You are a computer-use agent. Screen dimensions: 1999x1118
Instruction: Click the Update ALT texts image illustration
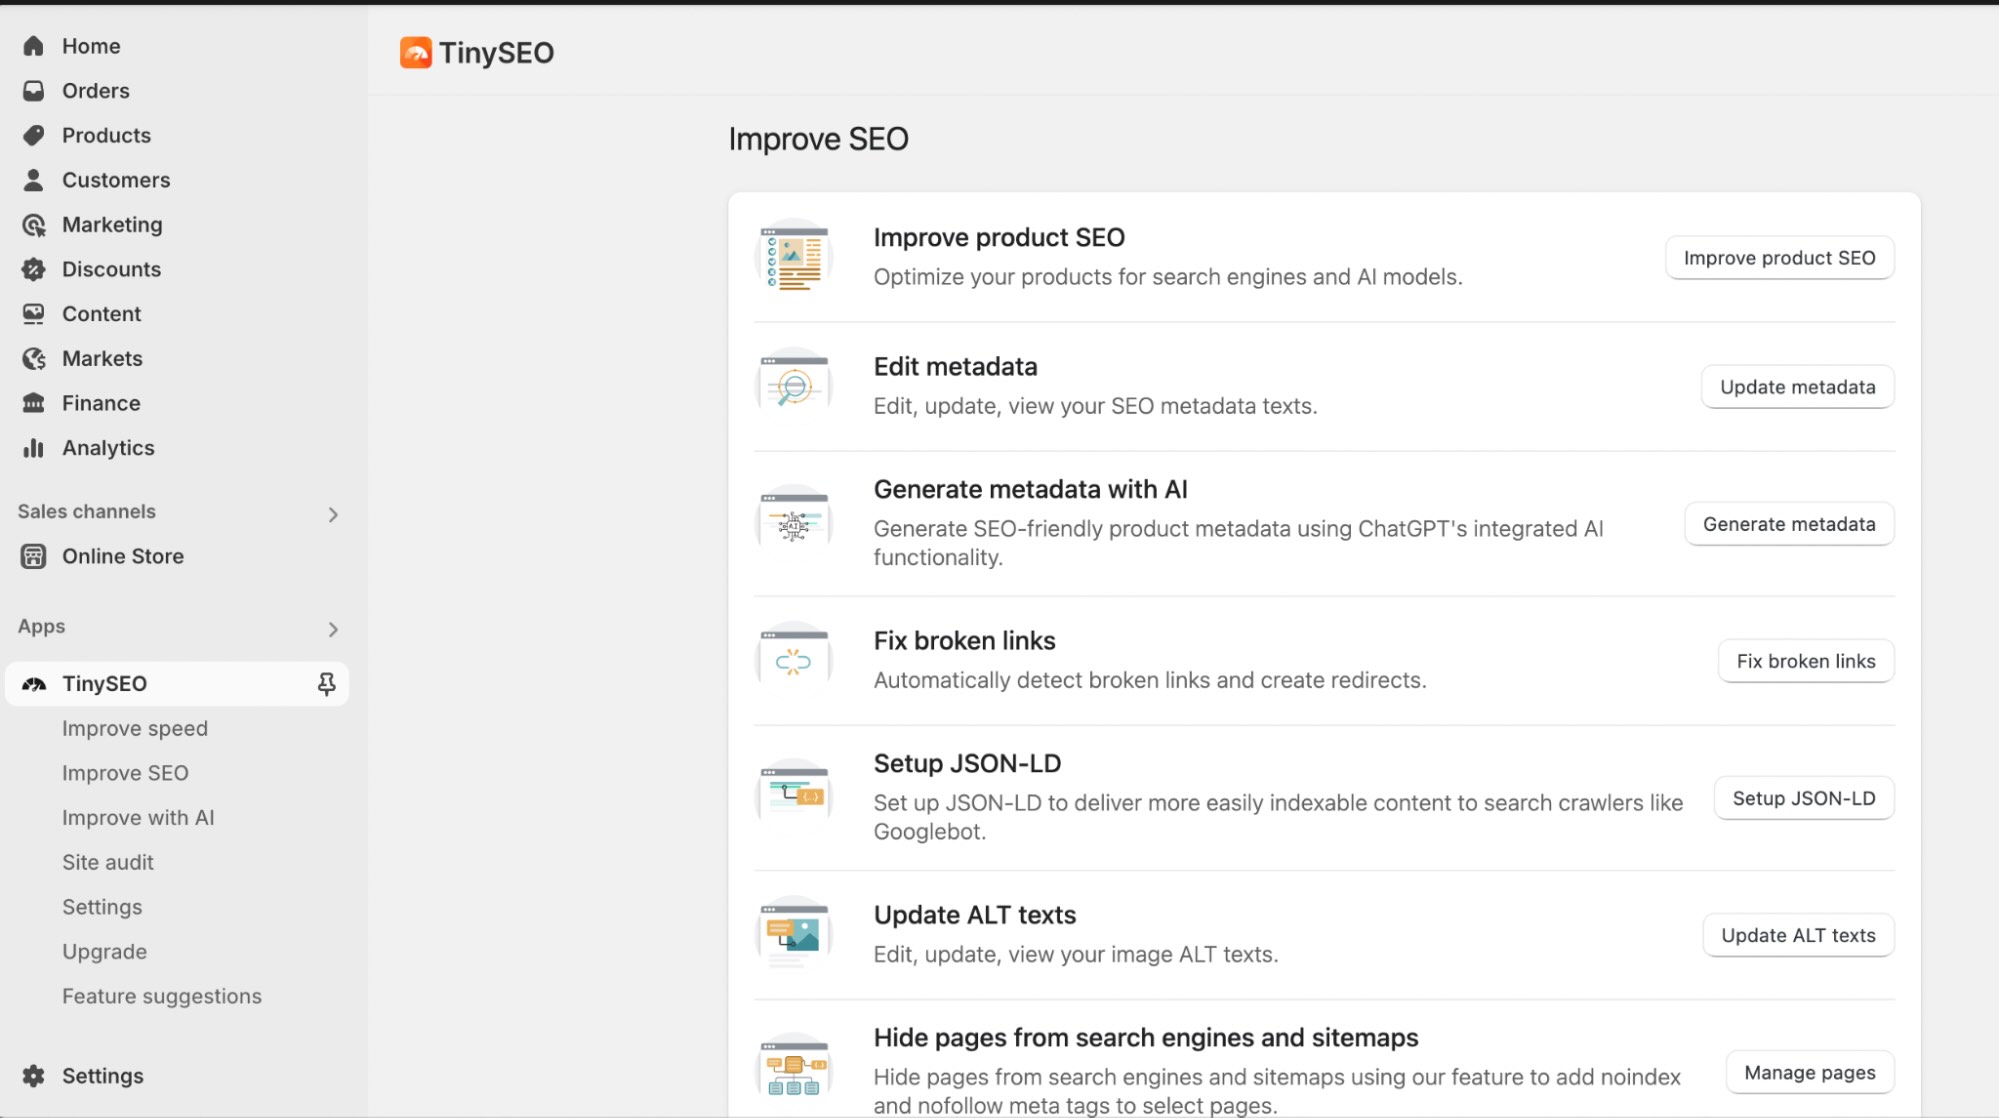(x=794, y=934)
